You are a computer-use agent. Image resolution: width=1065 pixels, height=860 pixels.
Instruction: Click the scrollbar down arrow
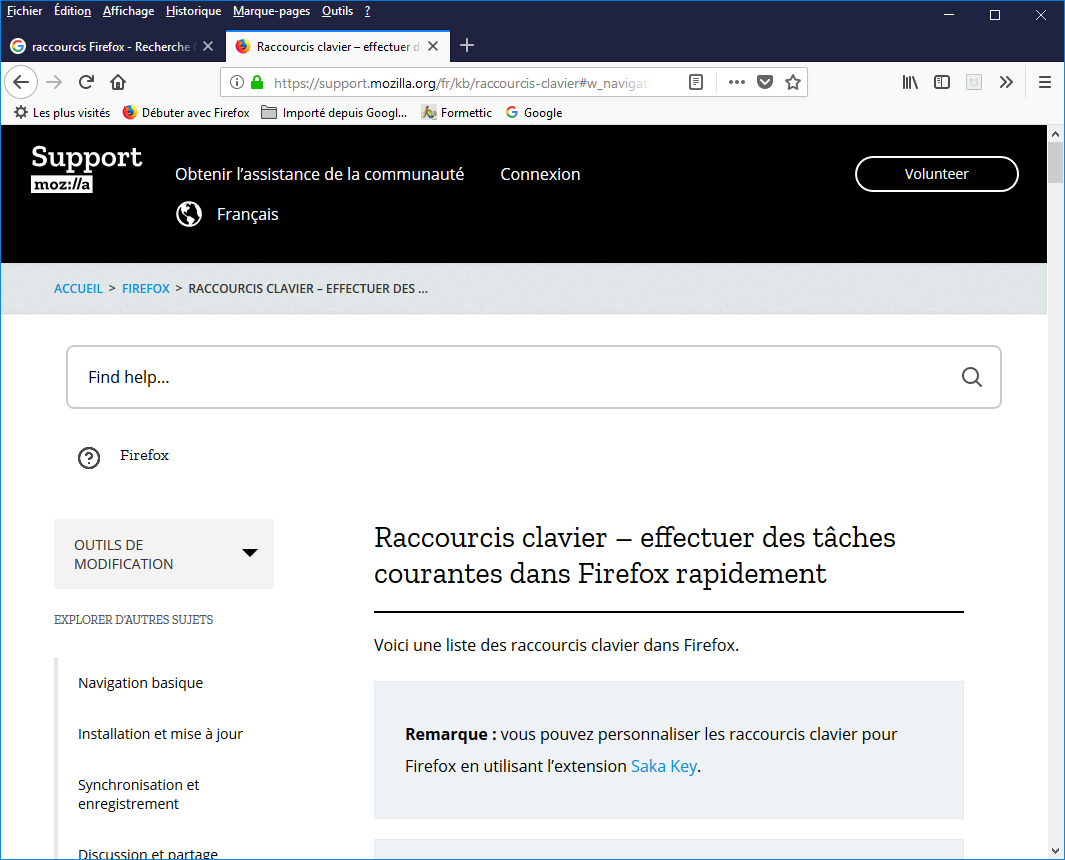point(1055,850)
